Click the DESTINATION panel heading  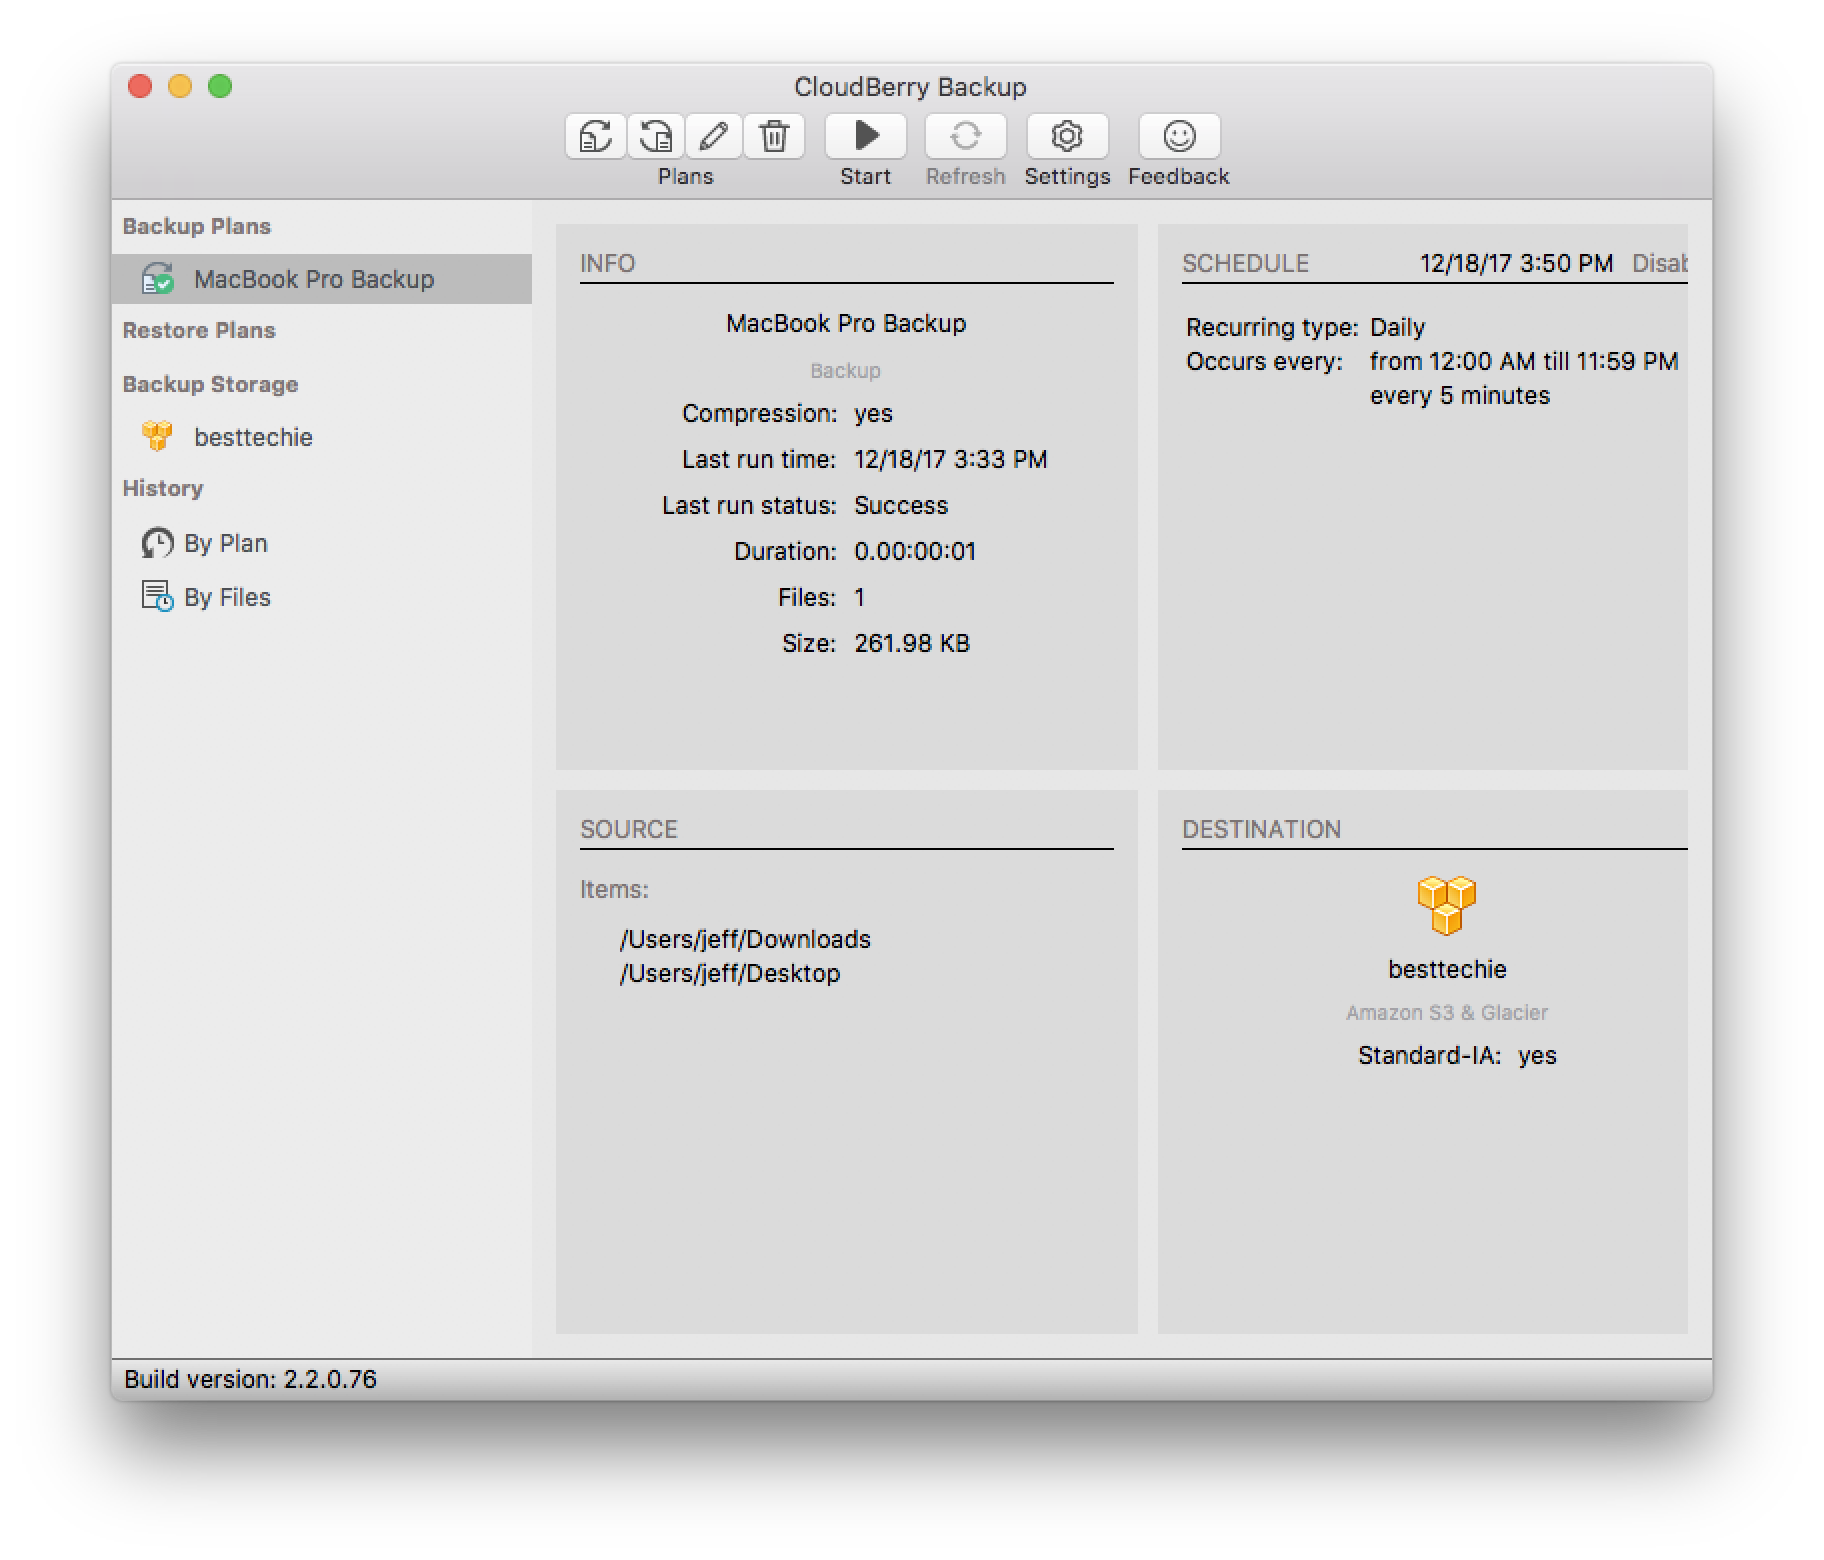pyautogui.click(x=1261, y=829)
